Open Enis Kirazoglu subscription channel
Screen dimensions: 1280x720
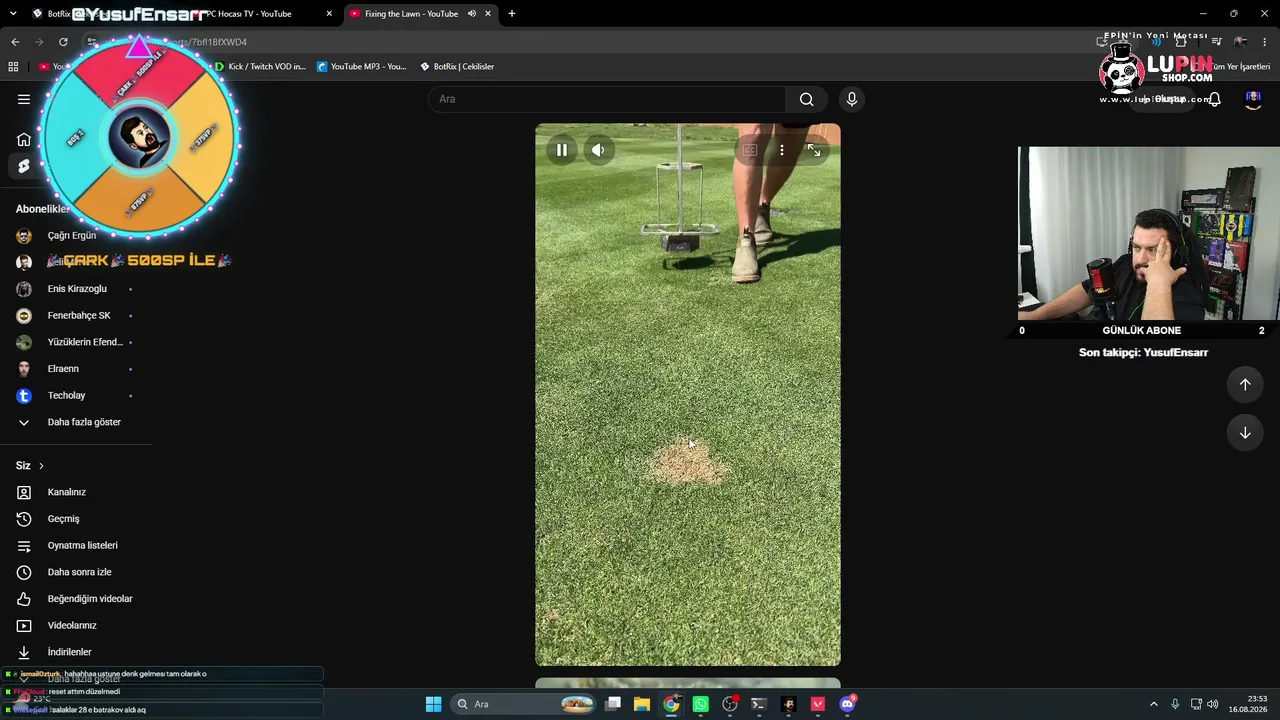point(76,289)
